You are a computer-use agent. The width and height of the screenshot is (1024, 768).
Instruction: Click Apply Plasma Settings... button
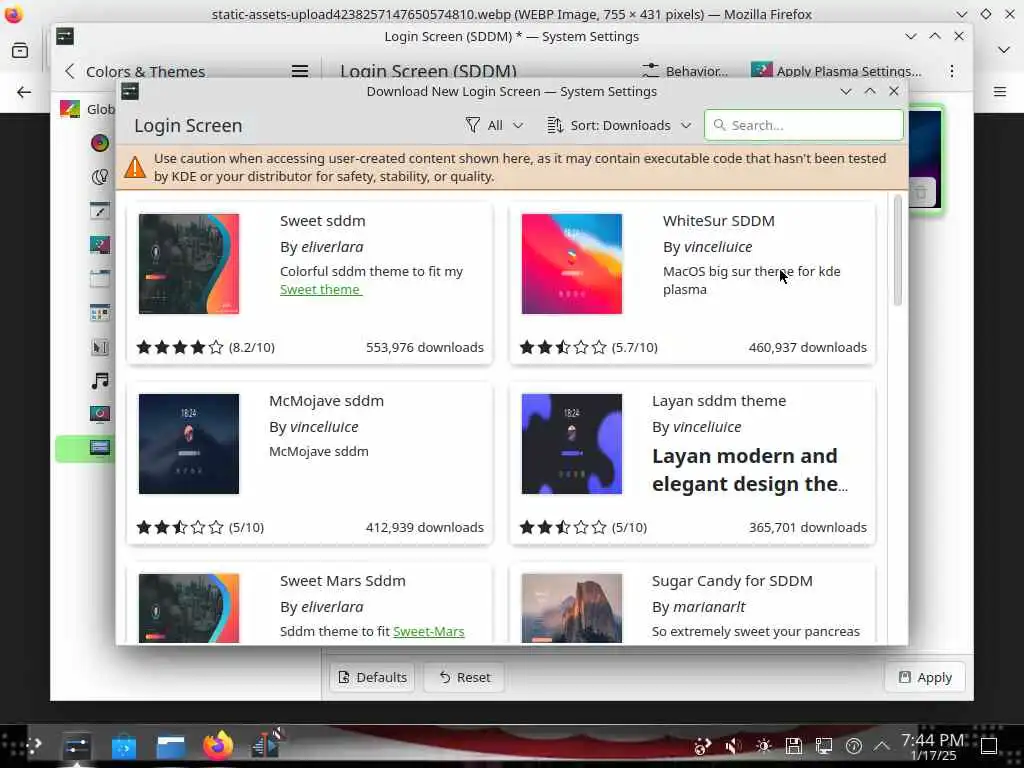click(837, 71)
